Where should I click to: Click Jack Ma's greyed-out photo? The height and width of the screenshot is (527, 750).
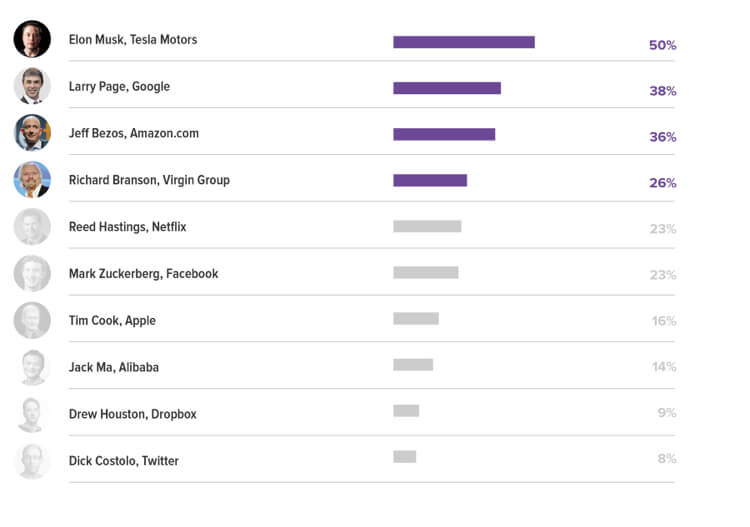pyautogui.click(x=32, y=367)
